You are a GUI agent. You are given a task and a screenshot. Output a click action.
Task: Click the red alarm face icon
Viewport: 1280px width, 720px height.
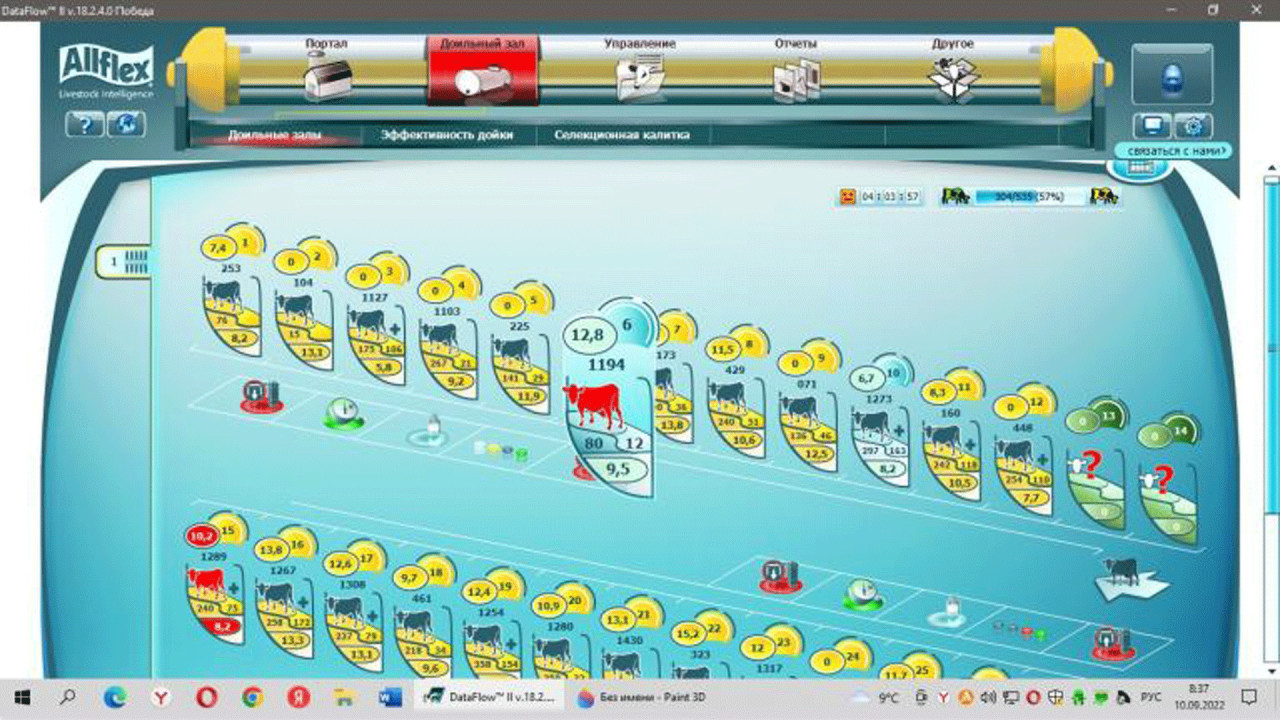848,197
